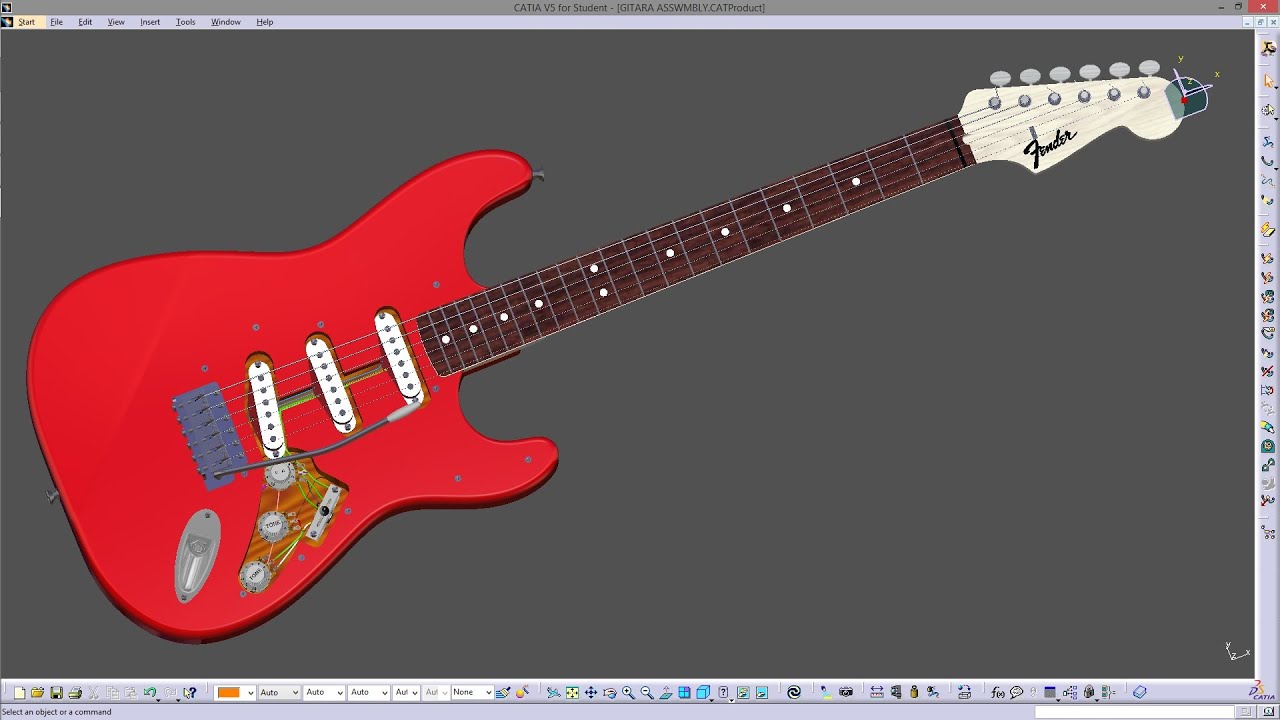The height and width of the screenshot is (720, 1280).
Task: Open the Help menu
Action: point(265,22)
